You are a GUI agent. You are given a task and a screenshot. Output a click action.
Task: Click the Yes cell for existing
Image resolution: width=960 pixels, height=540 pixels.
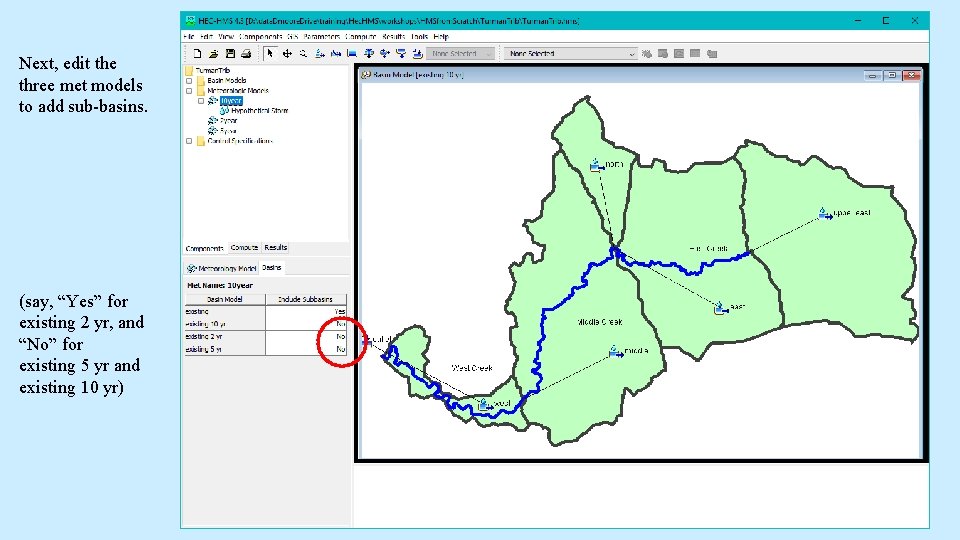(x=306, y=312)
